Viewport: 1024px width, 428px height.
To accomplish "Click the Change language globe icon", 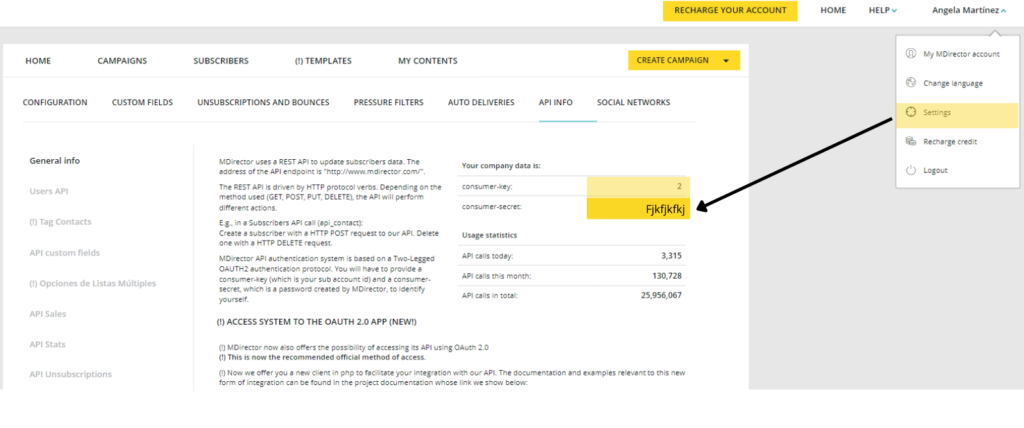I will tap(911, 83).
